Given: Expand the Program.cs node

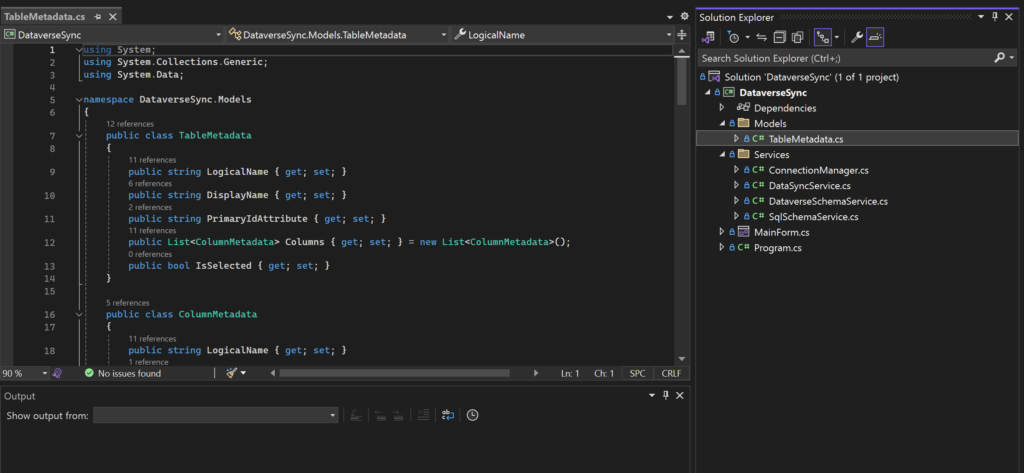Looking at the screenshot, I should coord(722,248).
